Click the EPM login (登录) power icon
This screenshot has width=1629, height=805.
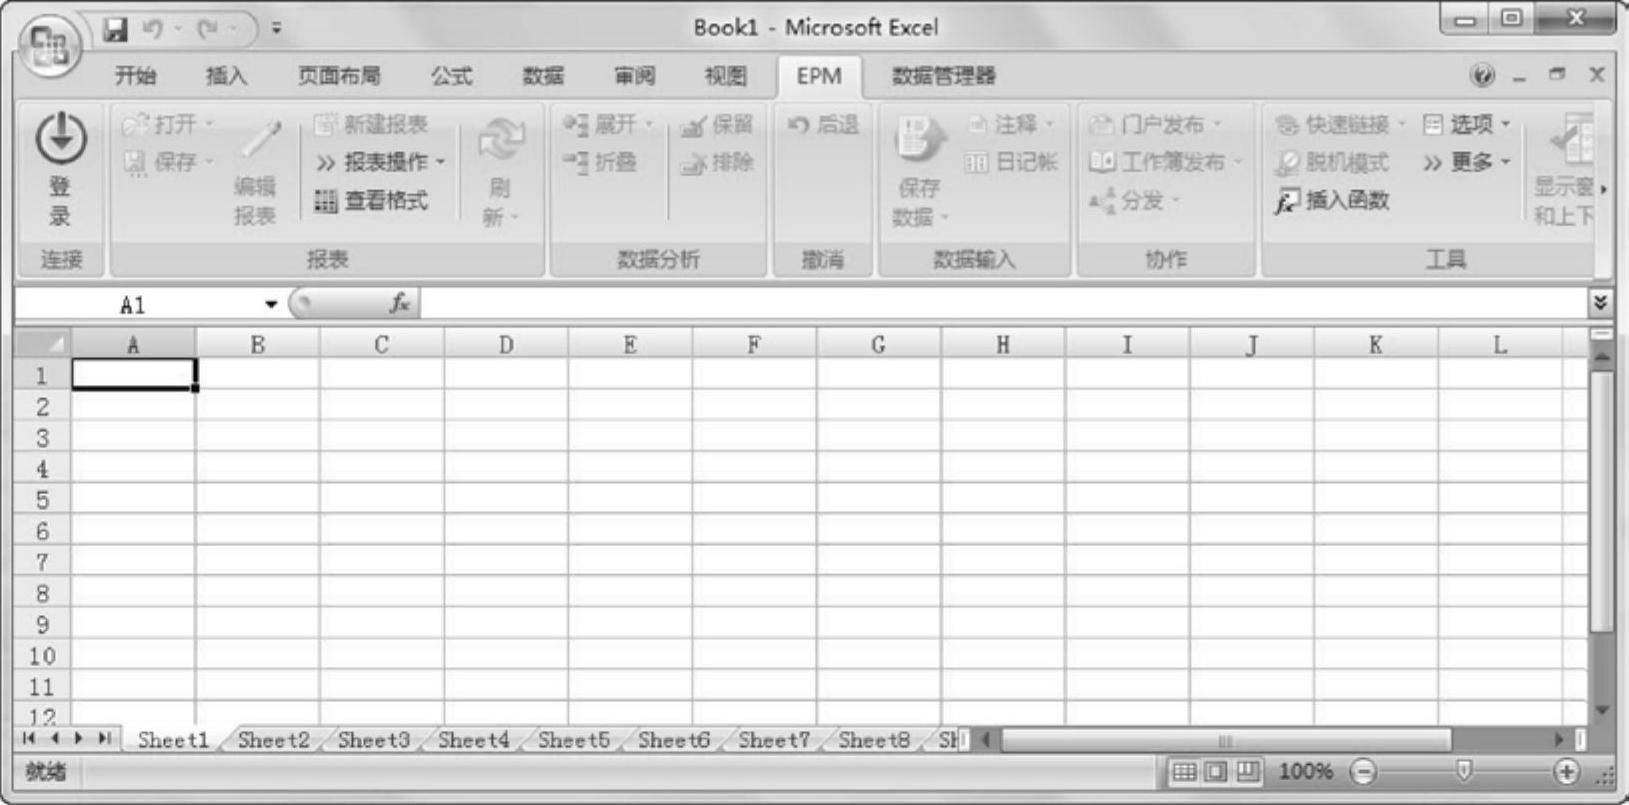click(60, 137)
